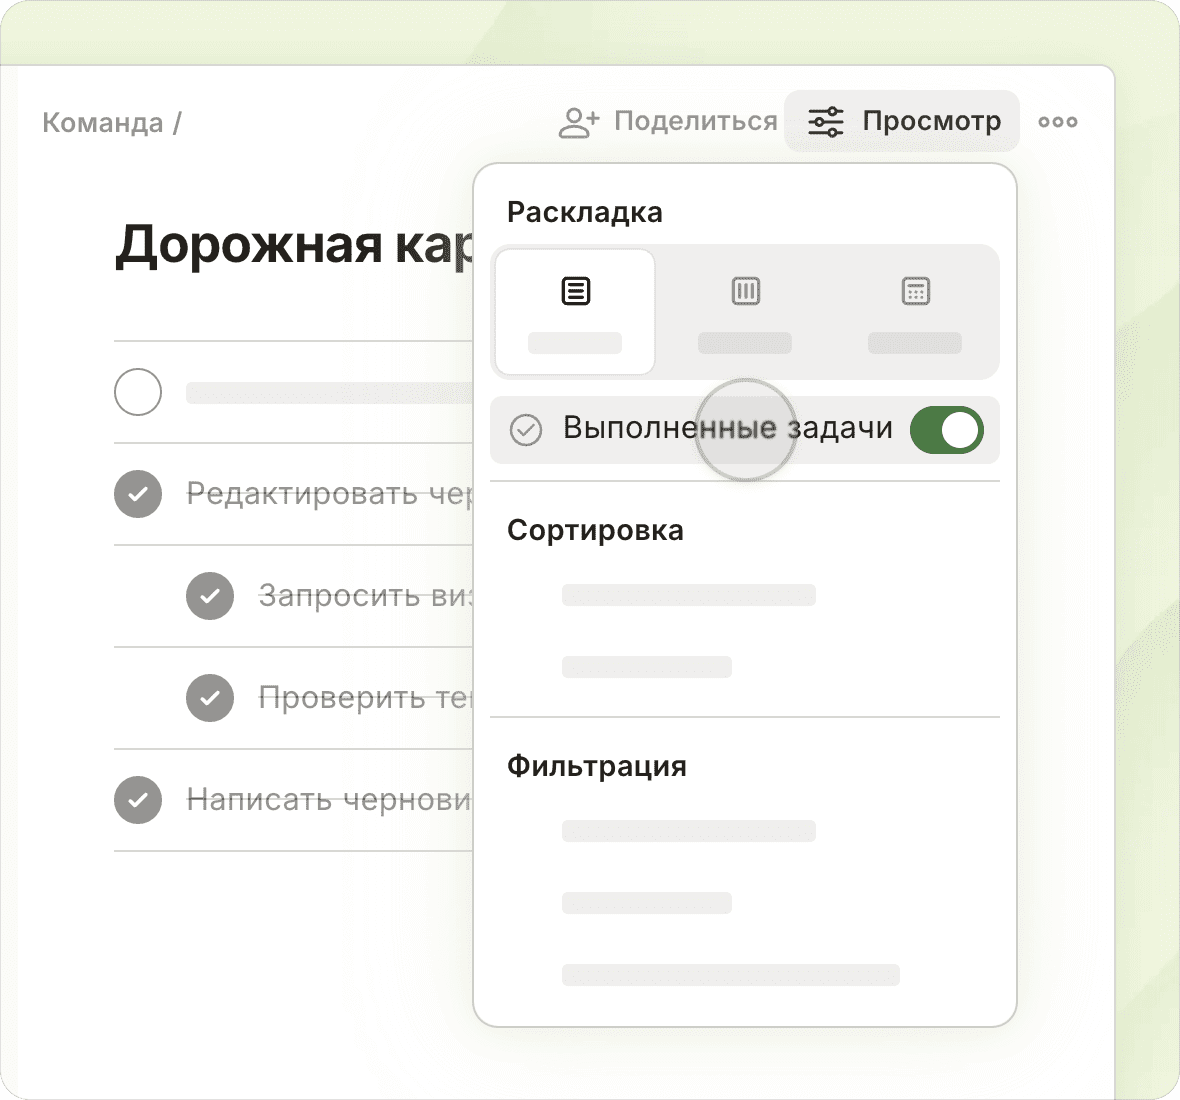
Task: Click the Поделиться share button
Action: [695, 122]
